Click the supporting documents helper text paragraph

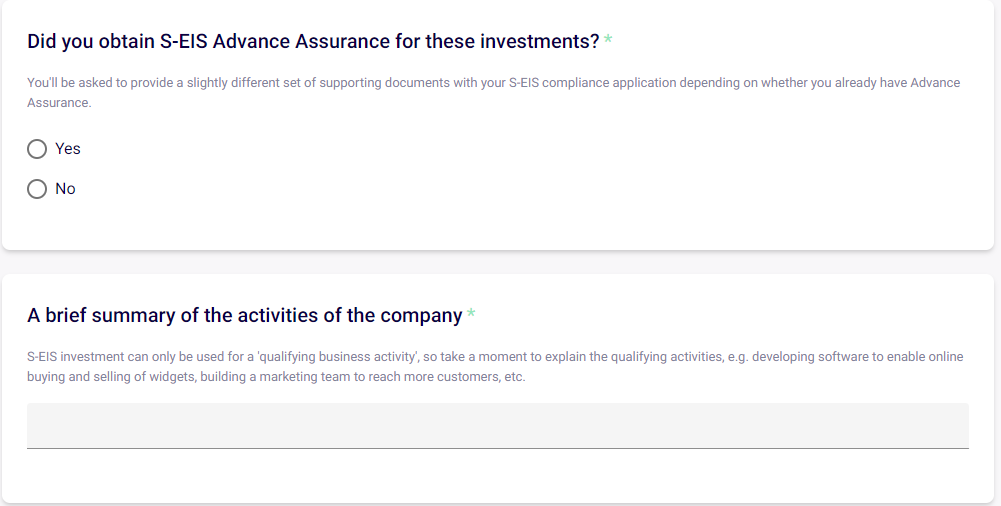pos(493,93)
